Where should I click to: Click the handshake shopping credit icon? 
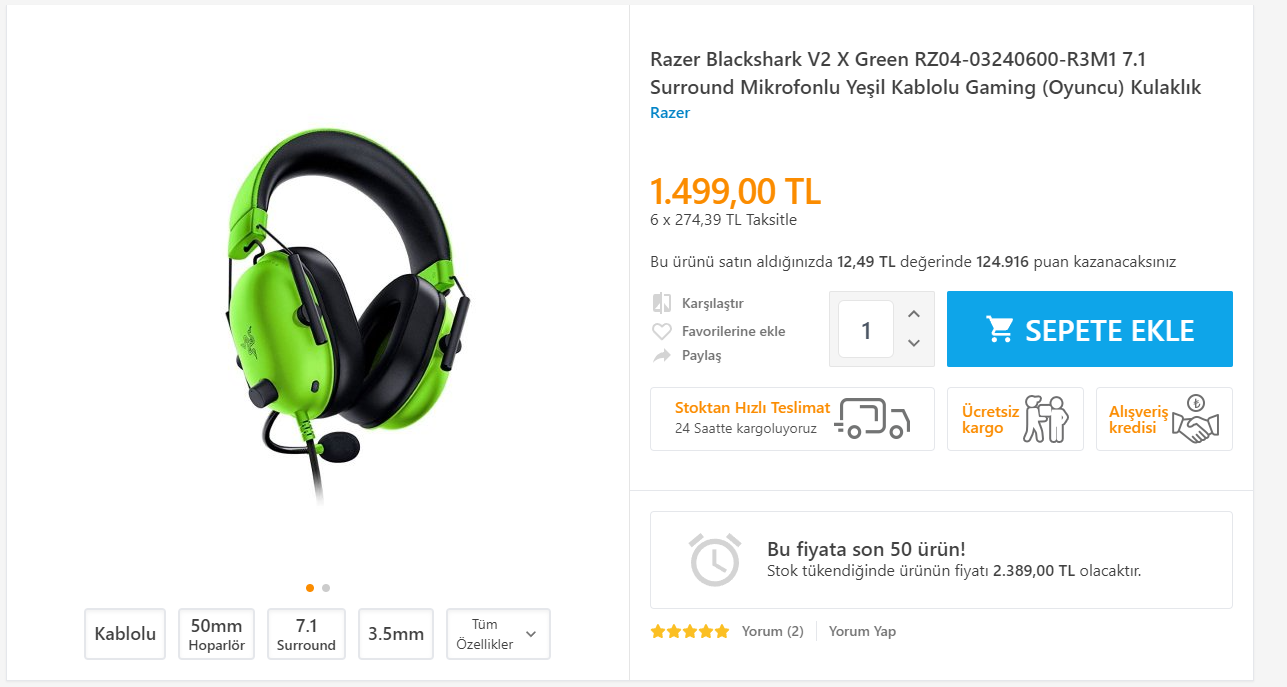pyautogui.click(x=1195, y=420)
